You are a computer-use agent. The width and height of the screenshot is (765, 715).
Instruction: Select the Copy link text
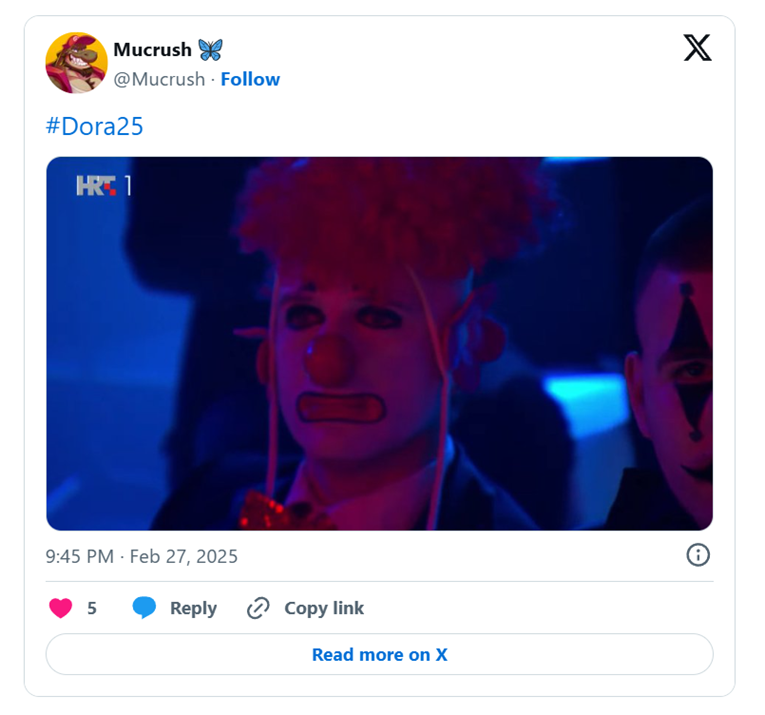click(324, 608)
